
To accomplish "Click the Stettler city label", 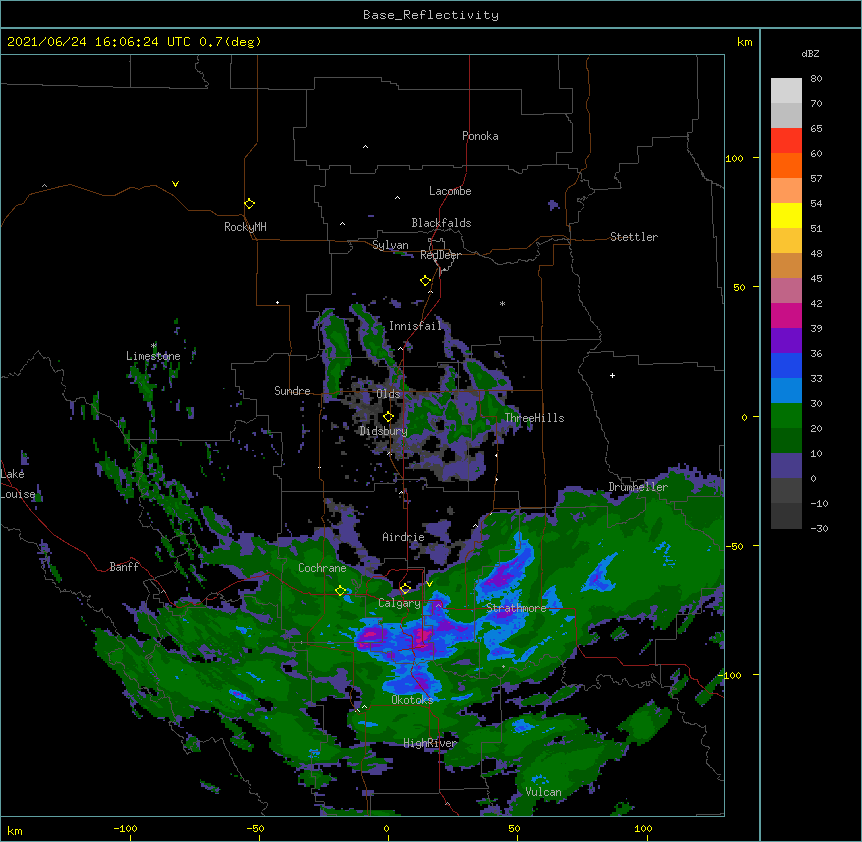I will (x=634, y=237).
